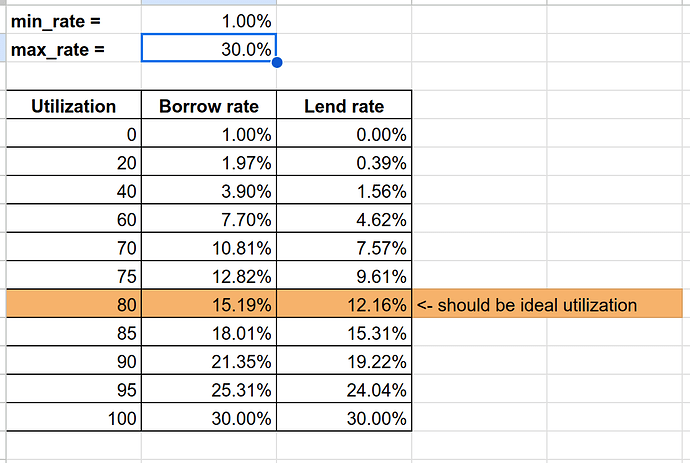
Task: Select the borrow rate cell showing 15.19%
Action: 209,303
